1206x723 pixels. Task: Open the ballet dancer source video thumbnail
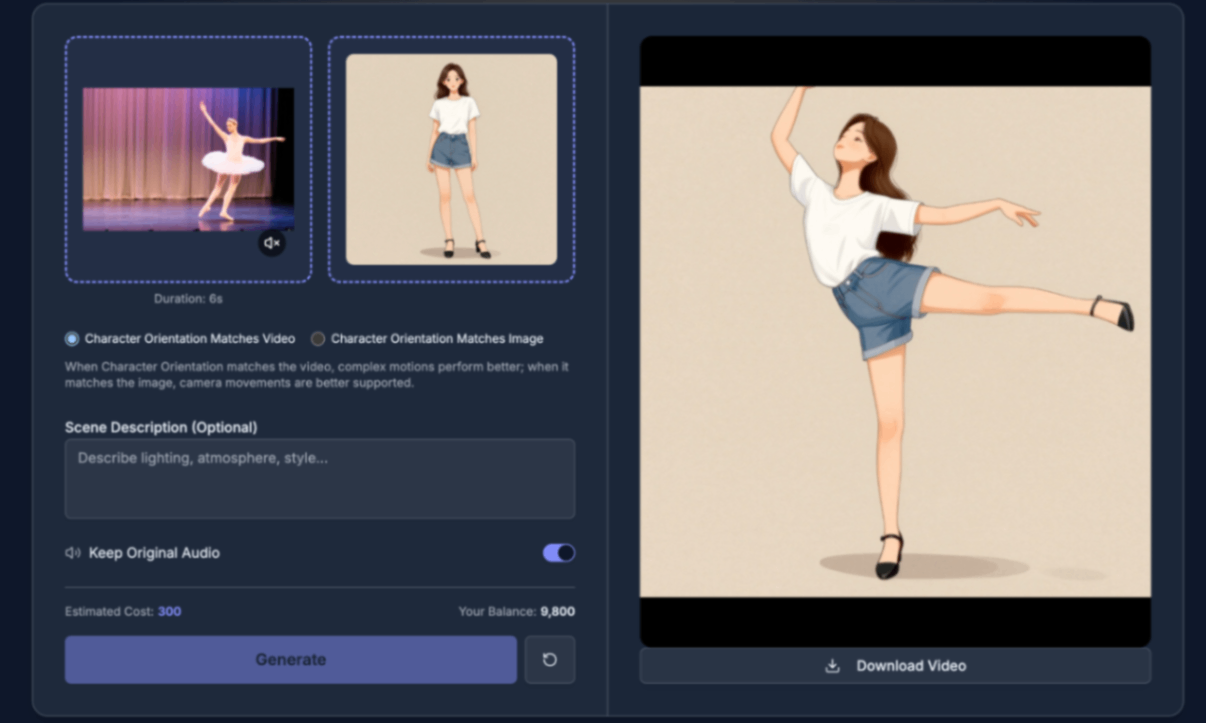pyautogui.click(x=188, y=160)
